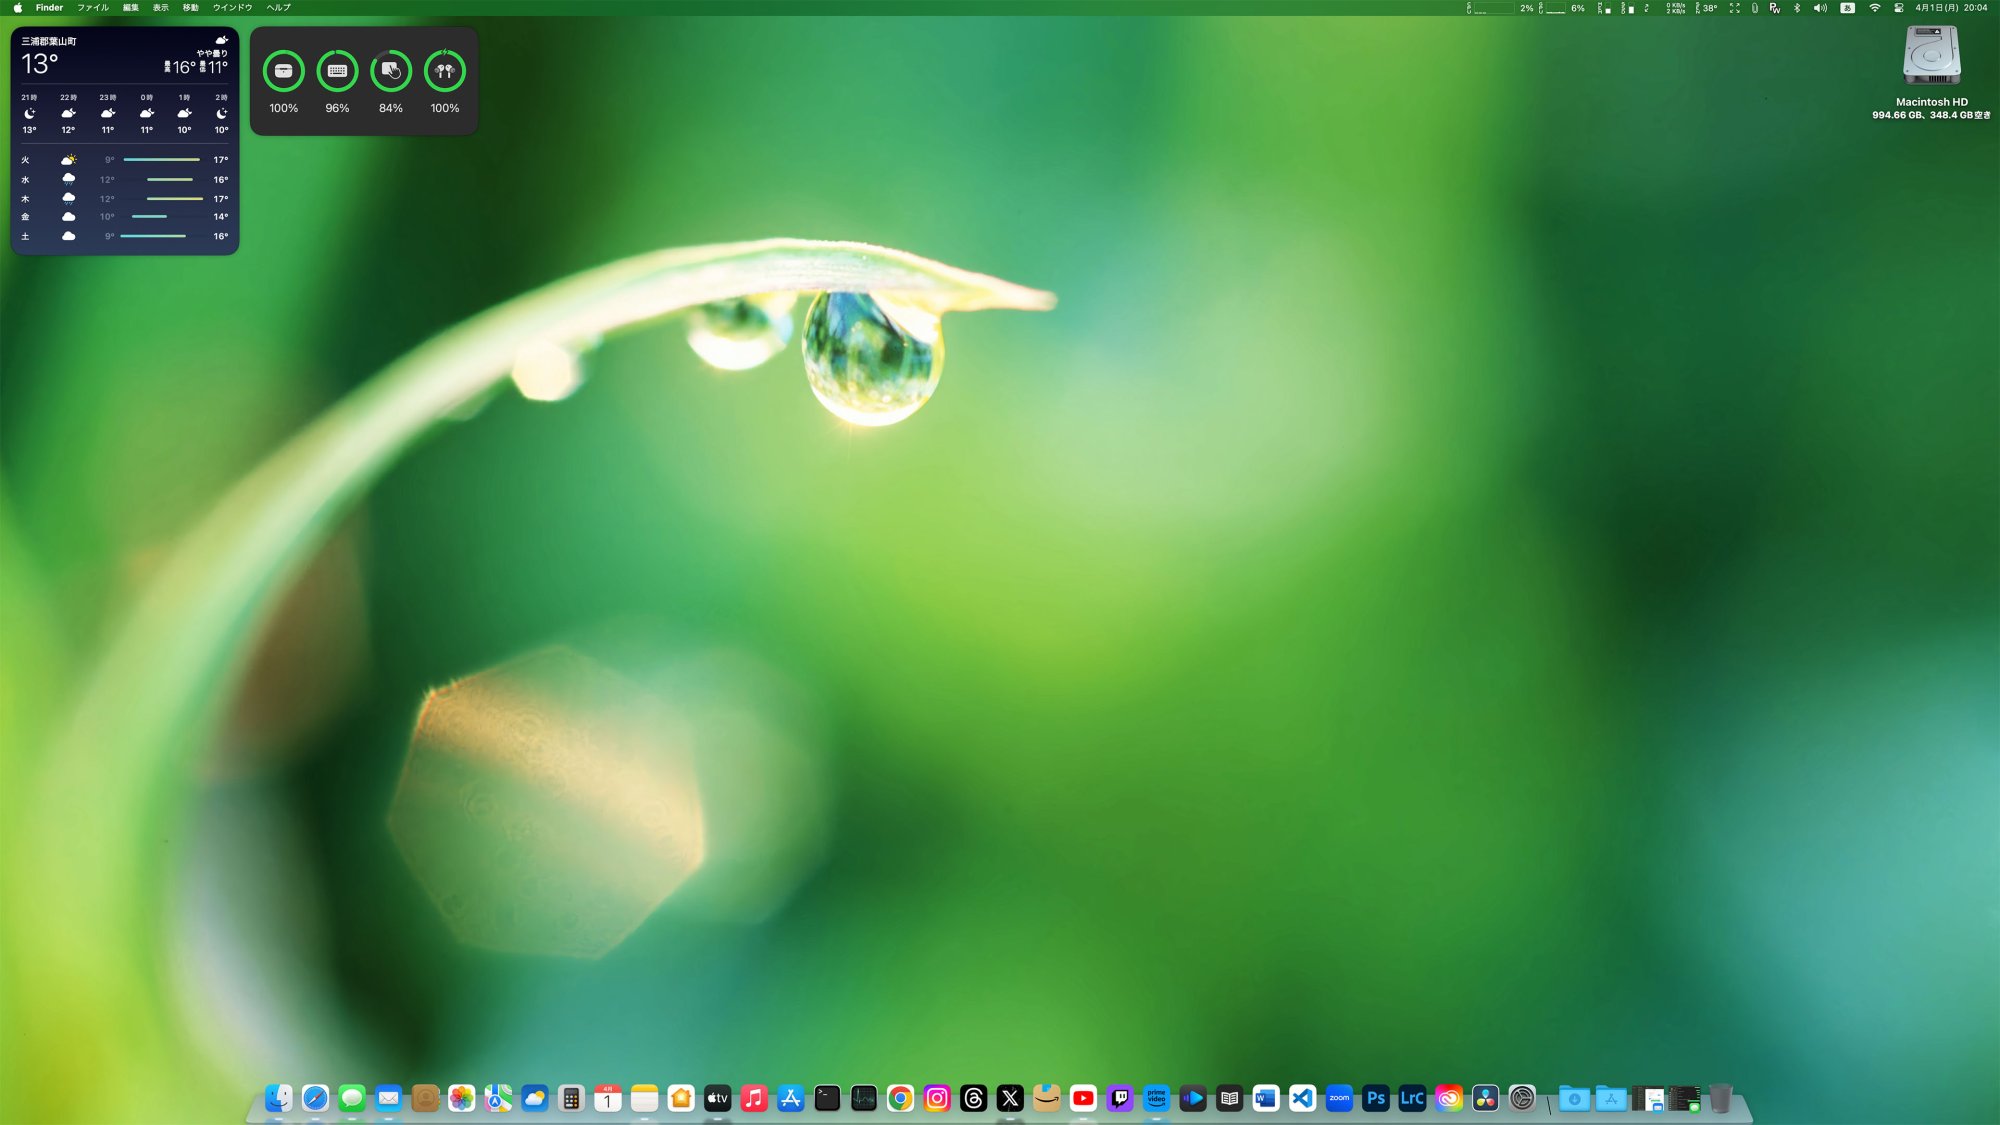Start Zoom from the Dock
This screenshot has height=1125, width=2000.
coord(1339,1098)
